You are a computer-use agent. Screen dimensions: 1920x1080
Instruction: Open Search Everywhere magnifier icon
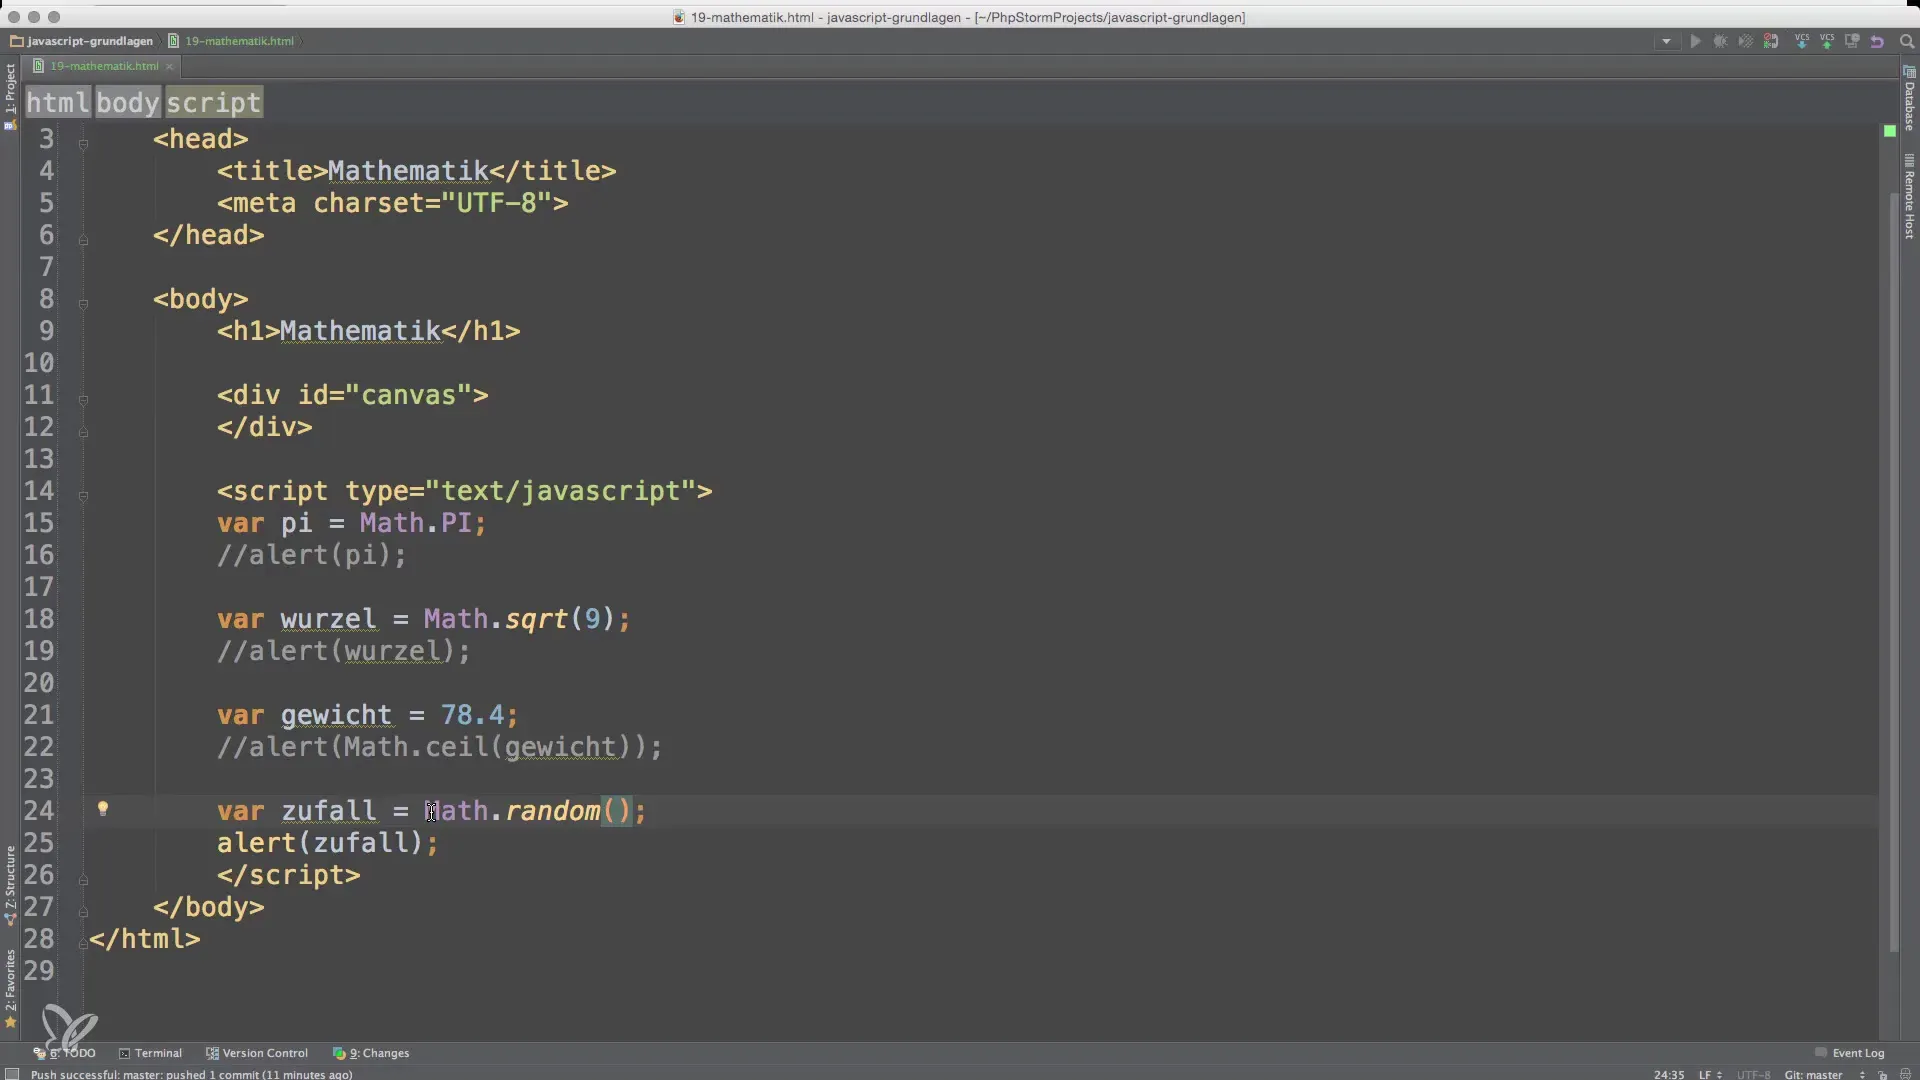pos(1906,41)
